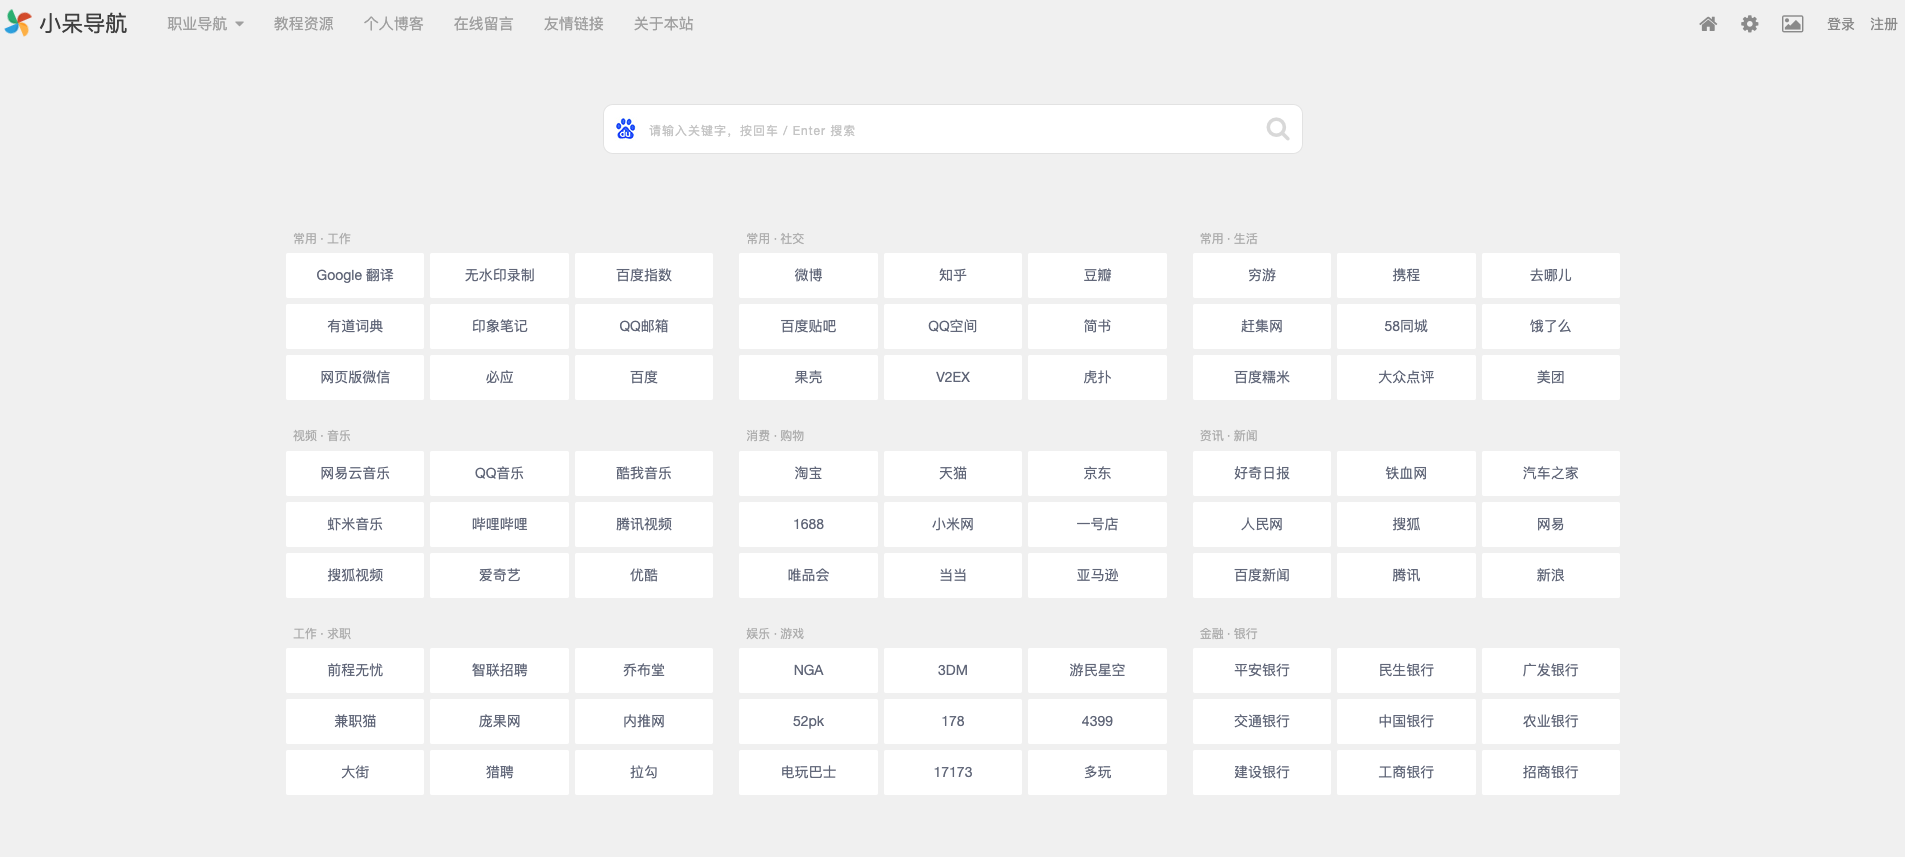Click the 小呆导航 logo
1905x857 pixels.
pos(66,23)
